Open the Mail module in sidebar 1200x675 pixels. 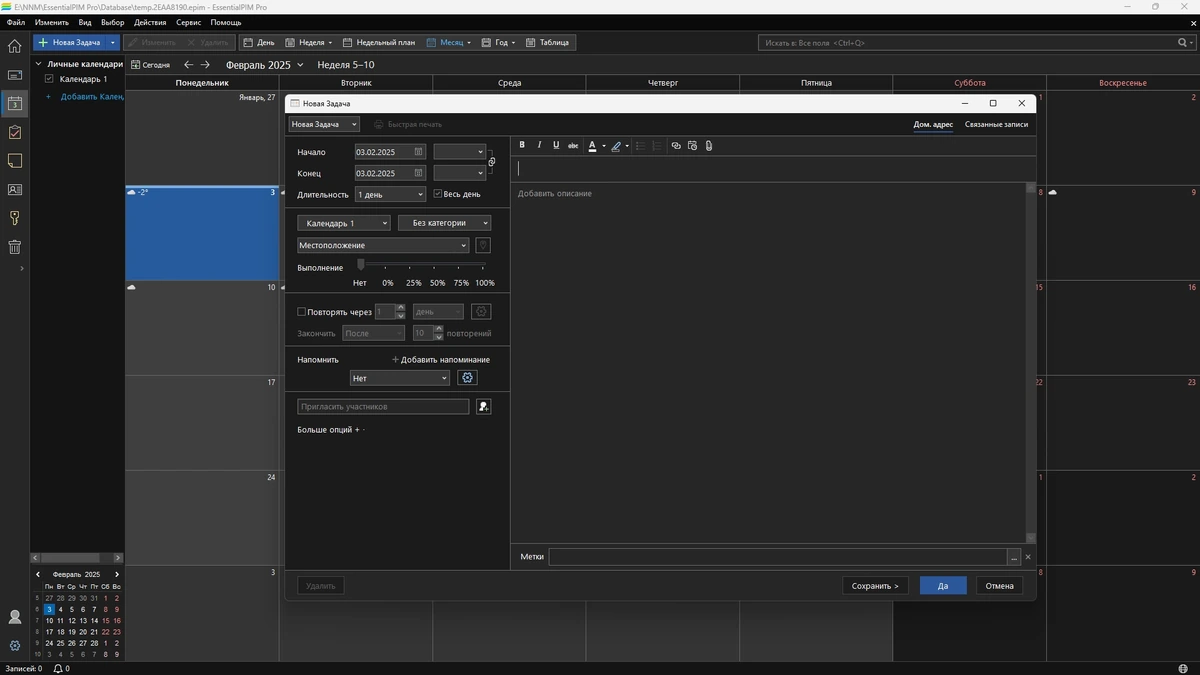pos(14,75)
